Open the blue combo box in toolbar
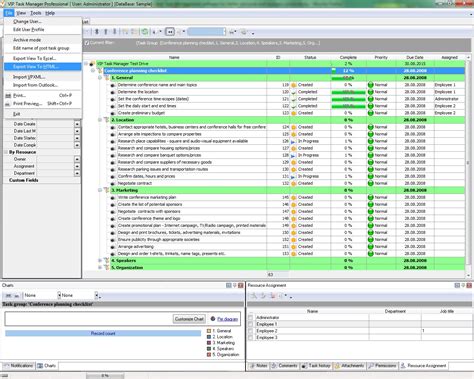The height and width of the screenshot is (379, 474). tap(206, 32)
